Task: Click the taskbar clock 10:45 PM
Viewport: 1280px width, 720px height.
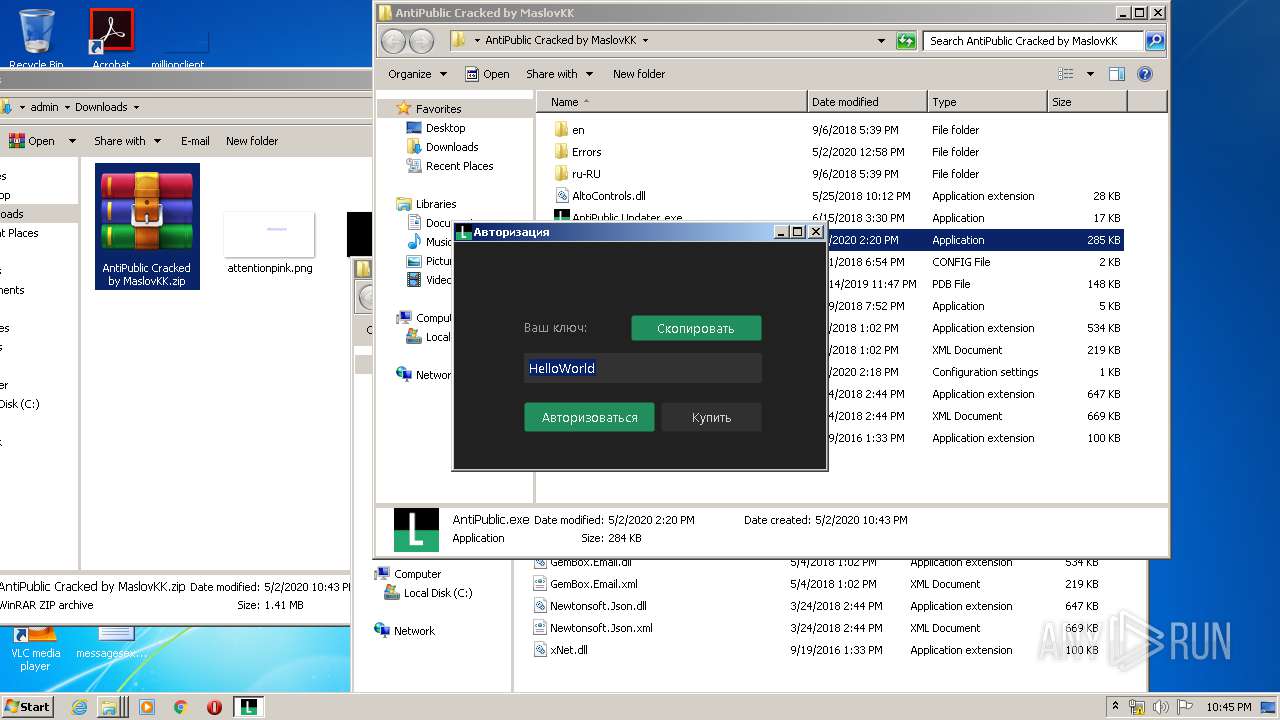Action: coord(1228,707)
